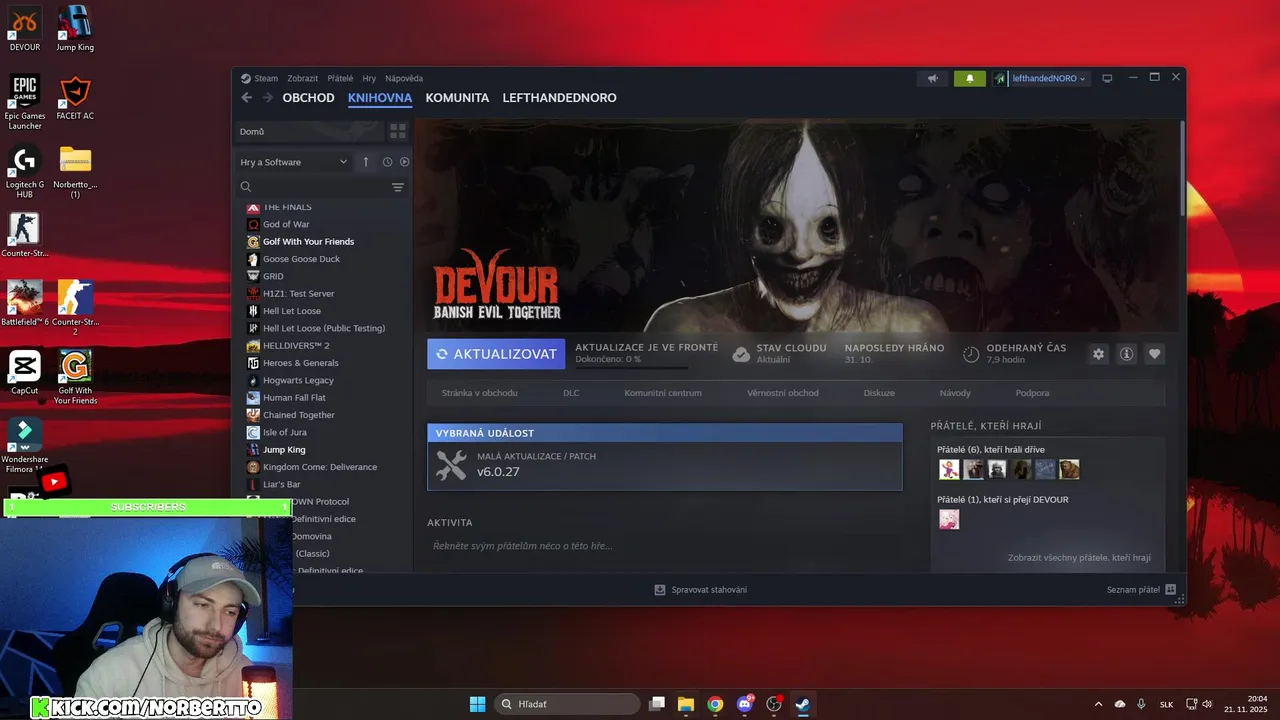Open the Přátelé menu
The width and height of the screenshot is (1280, 720).
coord(340,78)
